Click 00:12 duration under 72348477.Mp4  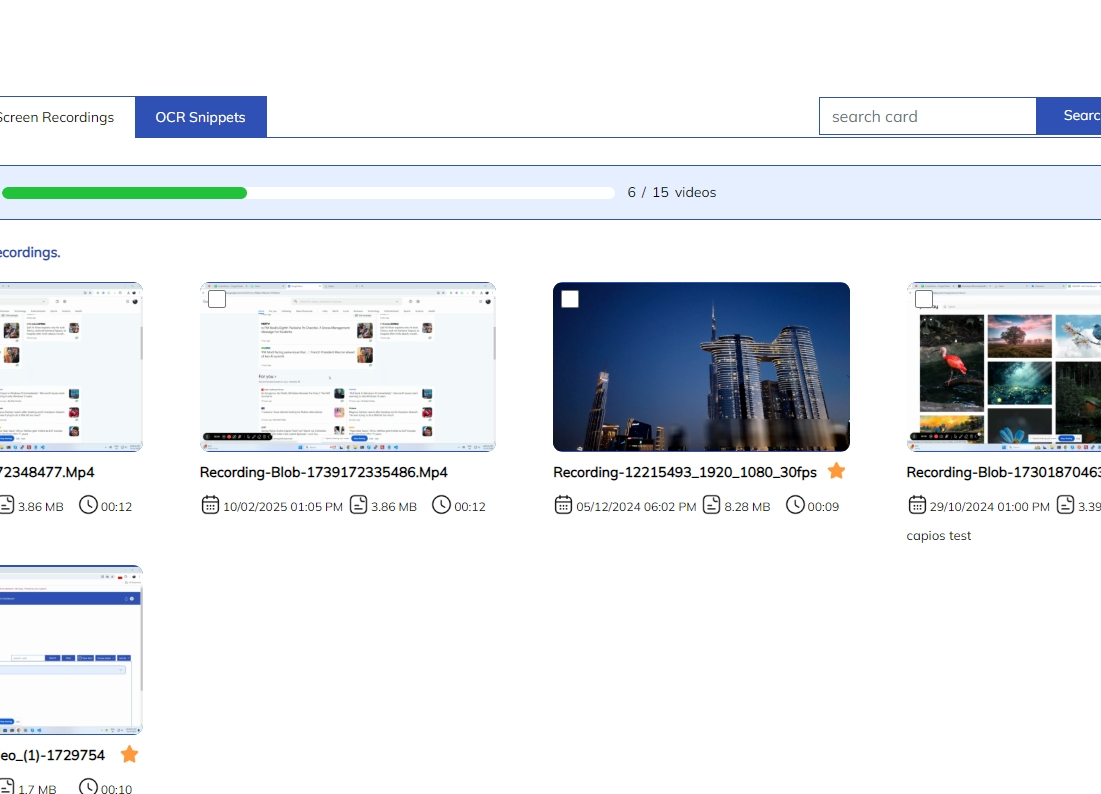click(117, 507)
